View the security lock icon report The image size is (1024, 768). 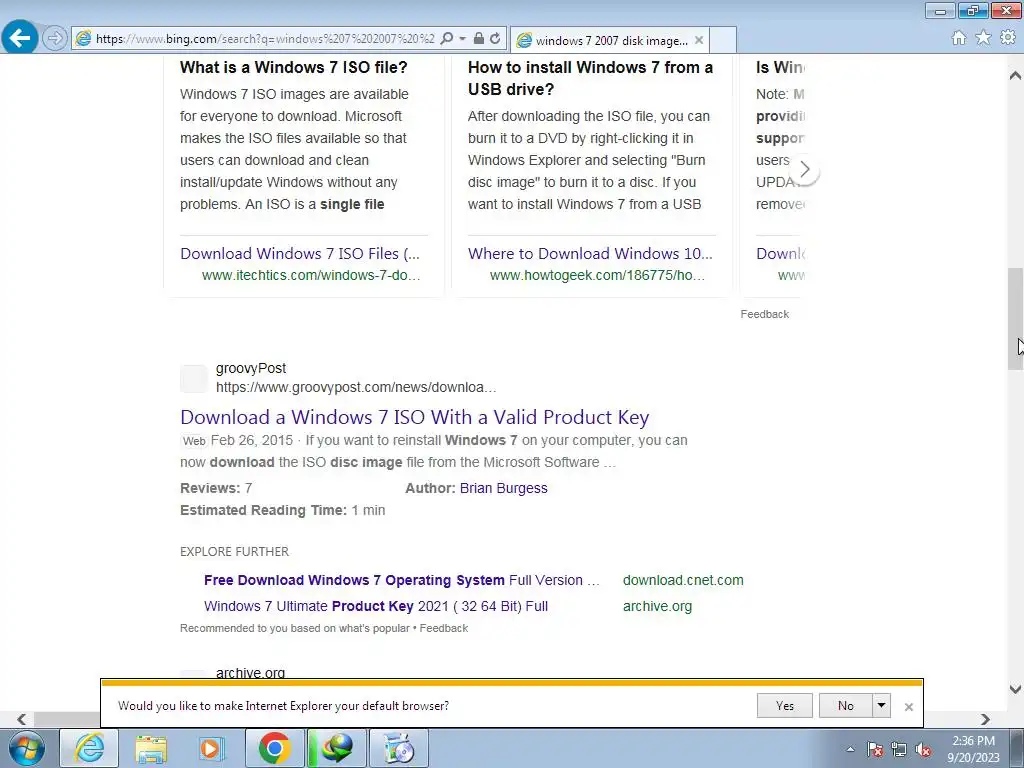pyautogui.click(x=479, y=39)
